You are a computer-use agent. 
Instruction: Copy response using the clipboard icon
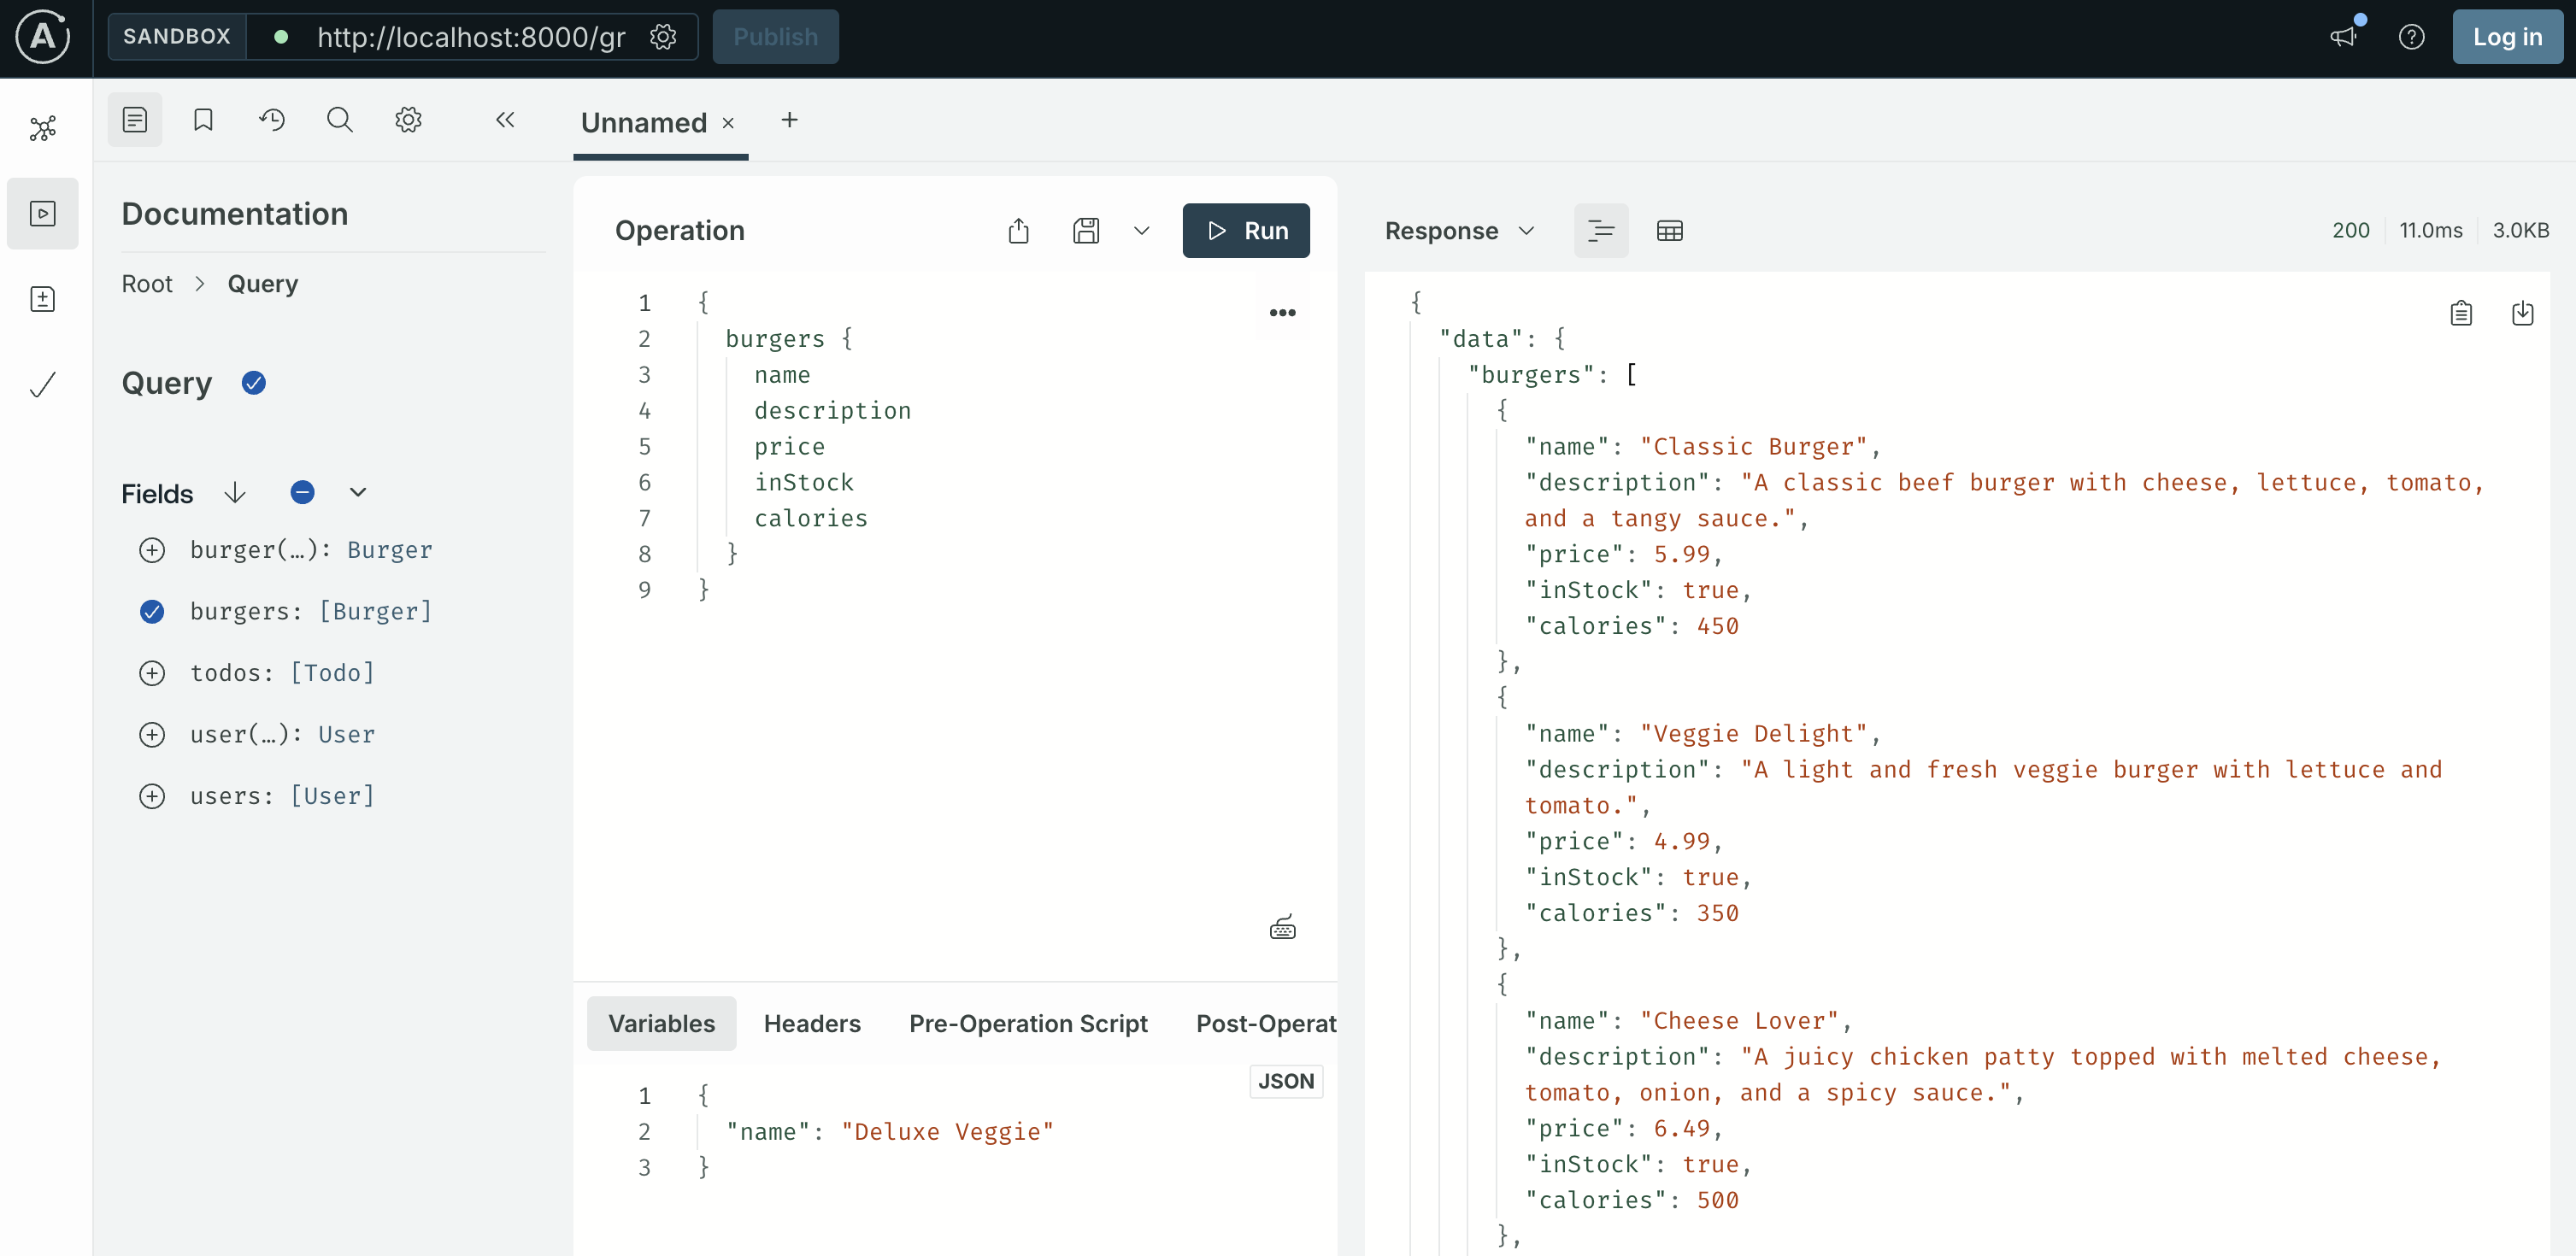coord(2461,314)
